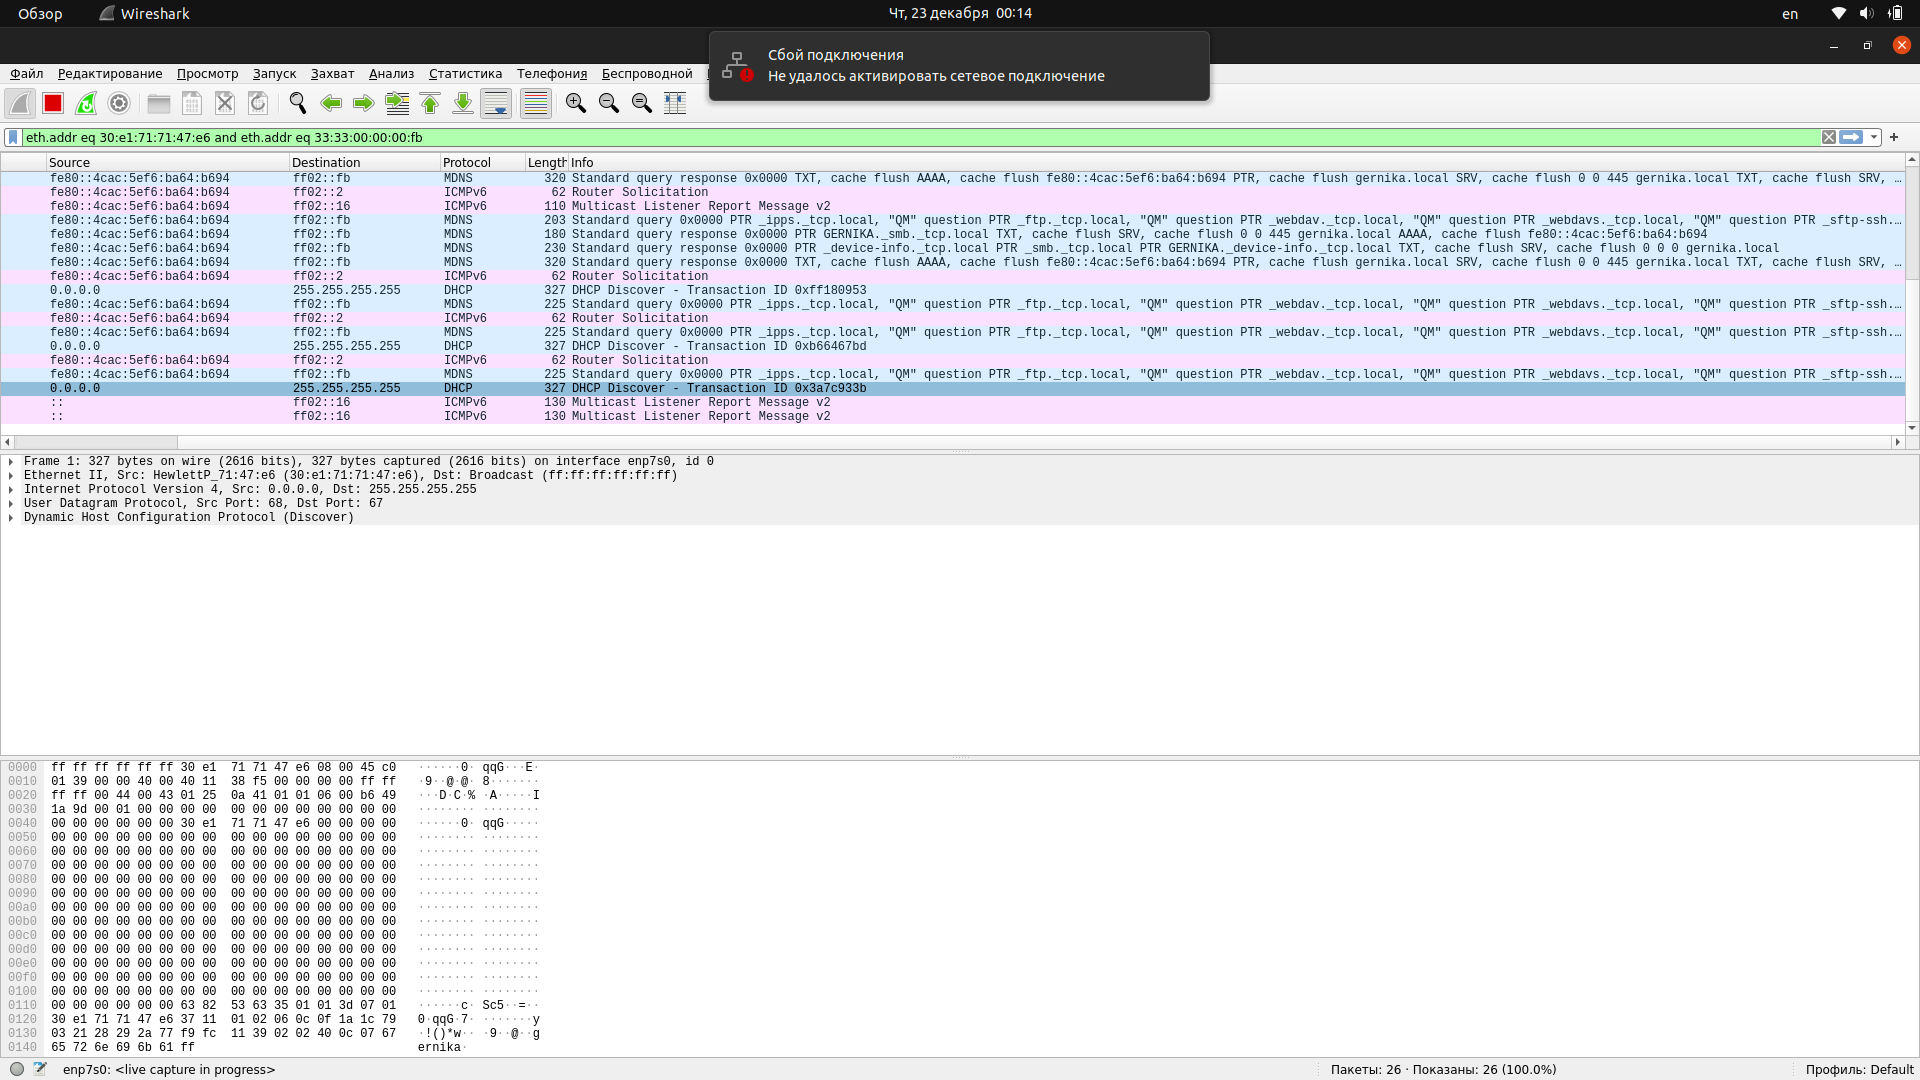Image resolution: width=1920 pixels, height=1080 pixels.
Task: Click the volume icon in system tray
Action: (1866, 13)
